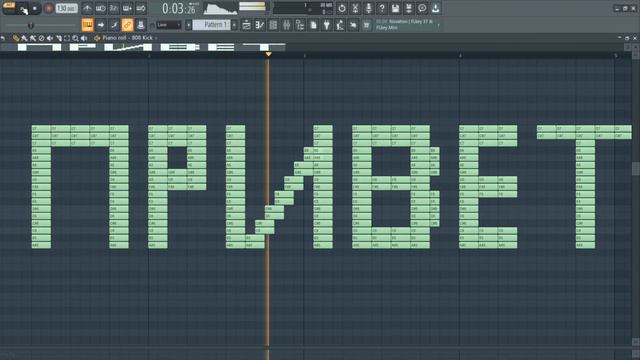The width and height of the screenshot is (640, 360).
Task: Click the 'Piano roll - 808 Kick' title
Action: pos(127,38)
